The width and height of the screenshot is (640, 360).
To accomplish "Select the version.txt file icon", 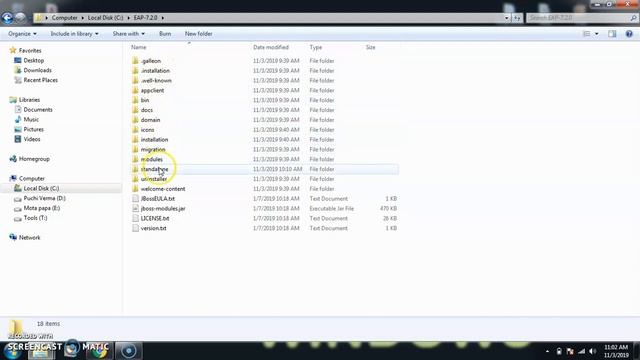I will [135, 228].
